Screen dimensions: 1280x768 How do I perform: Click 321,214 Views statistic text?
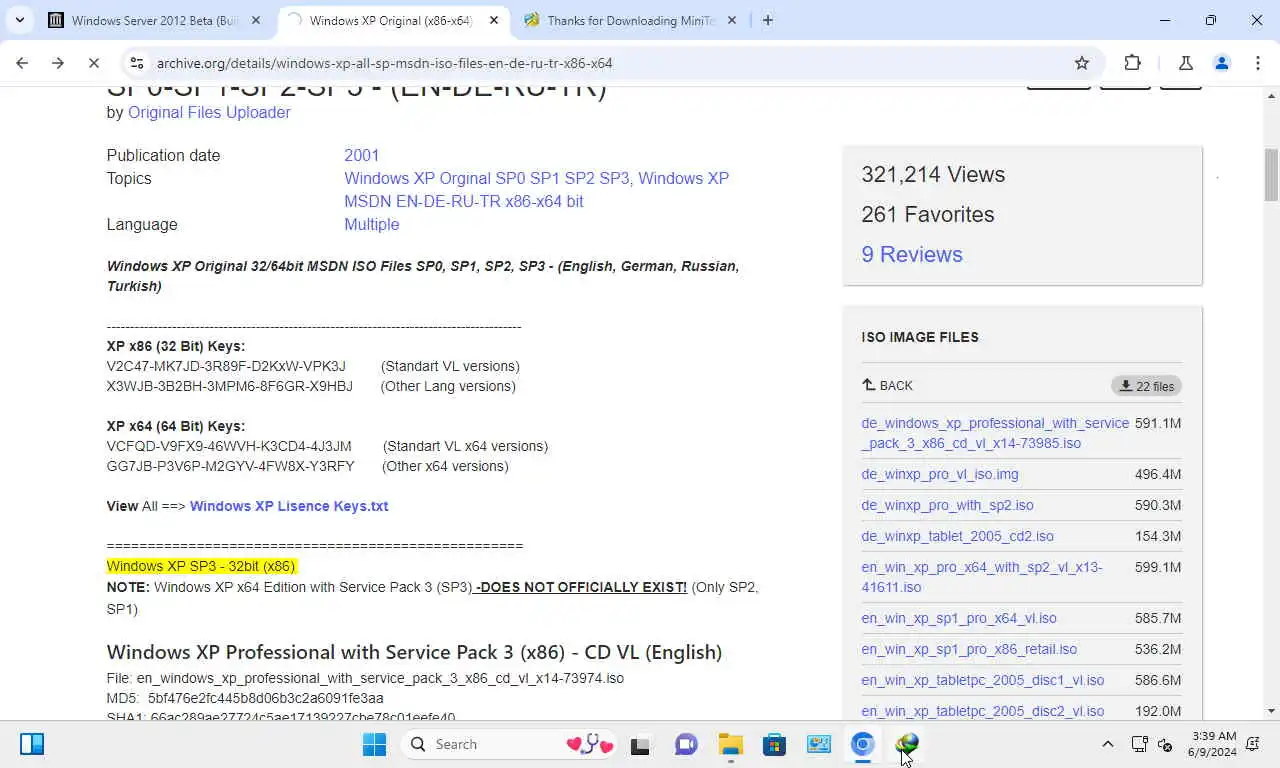point(933,174)
